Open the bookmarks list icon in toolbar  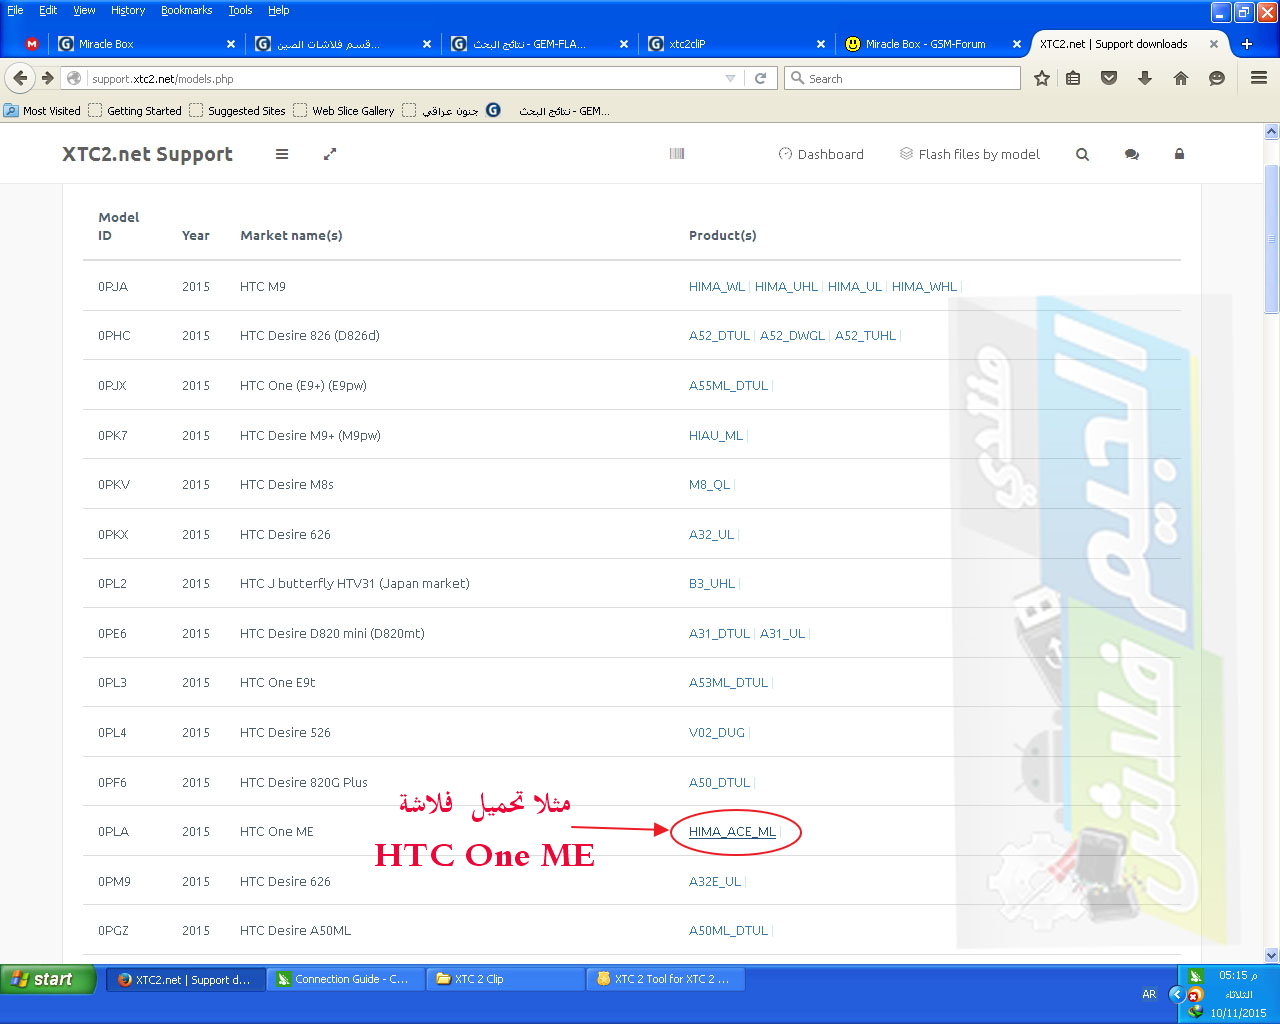(x=1073, y=78)
